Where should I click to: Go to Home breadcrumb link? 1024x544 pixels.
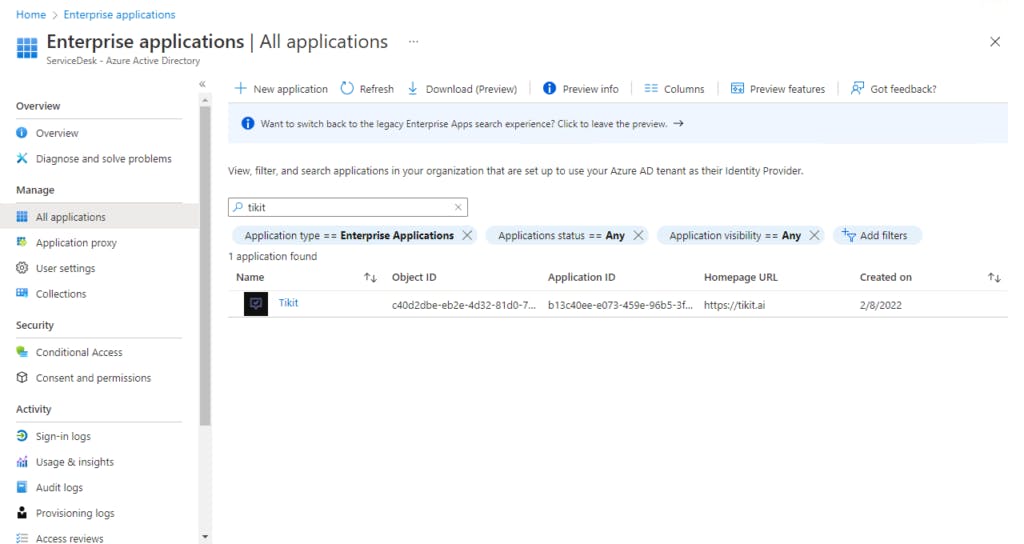tap(31, 14)
